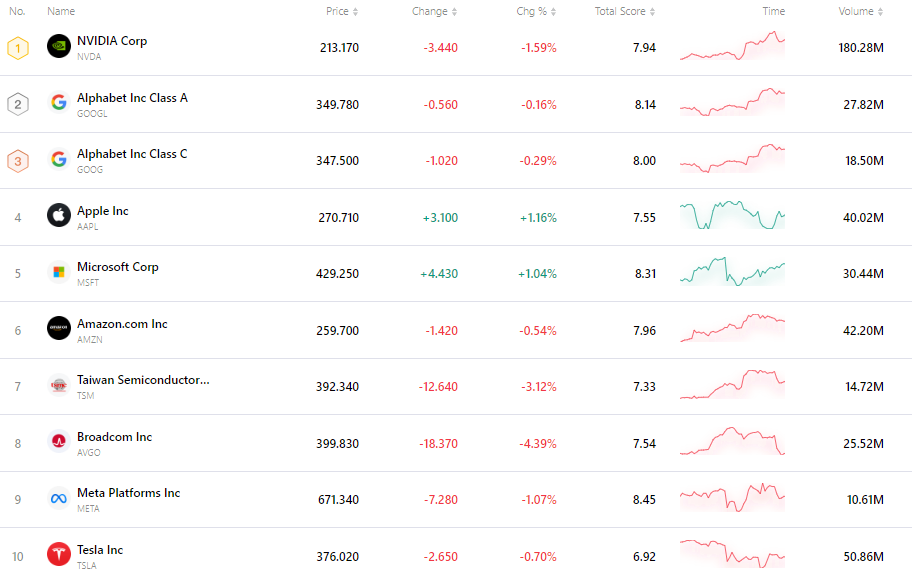Click the number 1 hexagonal rank badge
Image resolution: width=912 pixels, height=577 pixels.
pyautogui.click(x=17, y=46)
